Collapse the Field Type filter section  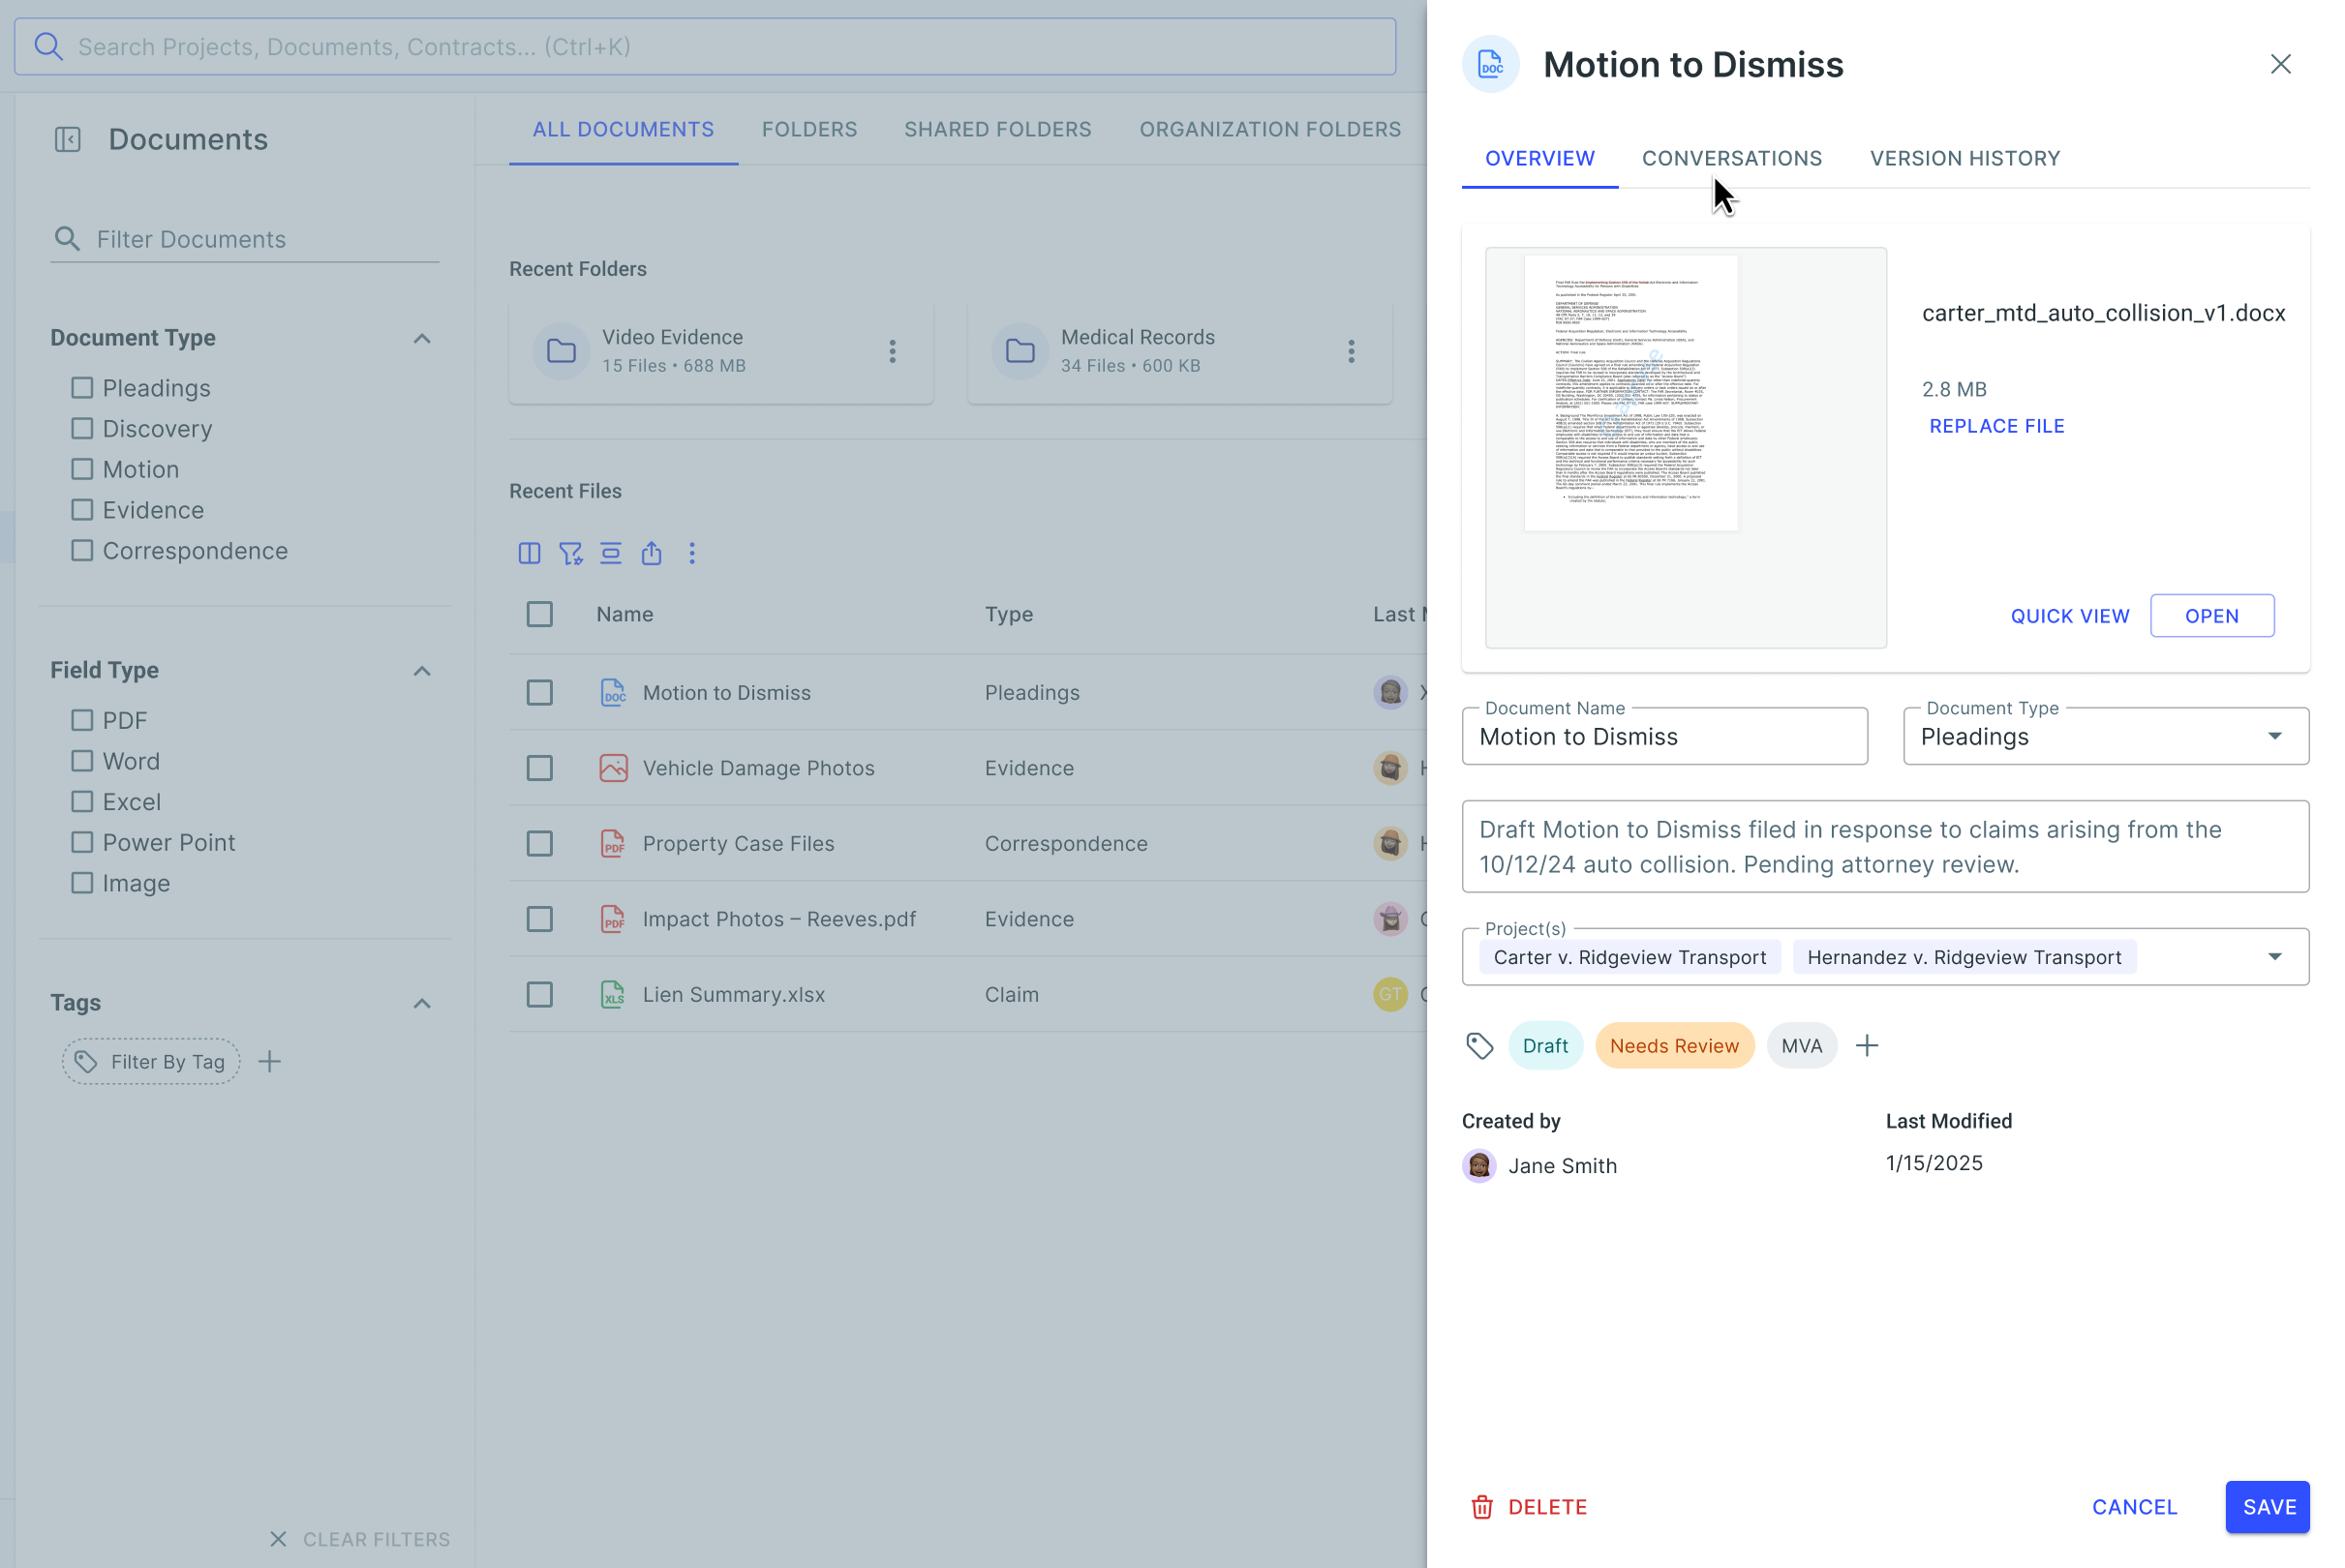pyautogui.click(x=422, y=670)
